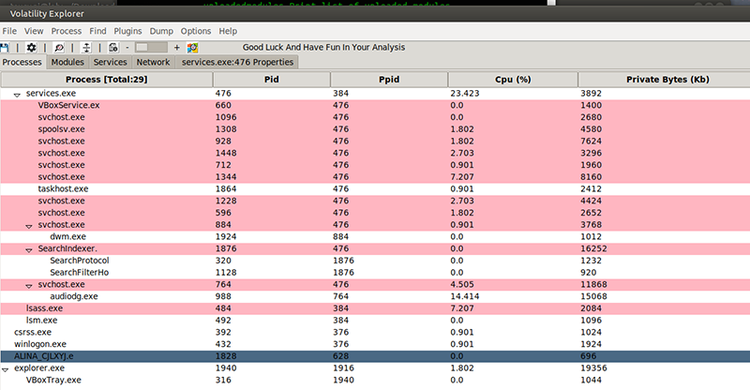Viewport: 750px width, 390px height.
Task: Click the toolbar slider handle
Action: 142,47
